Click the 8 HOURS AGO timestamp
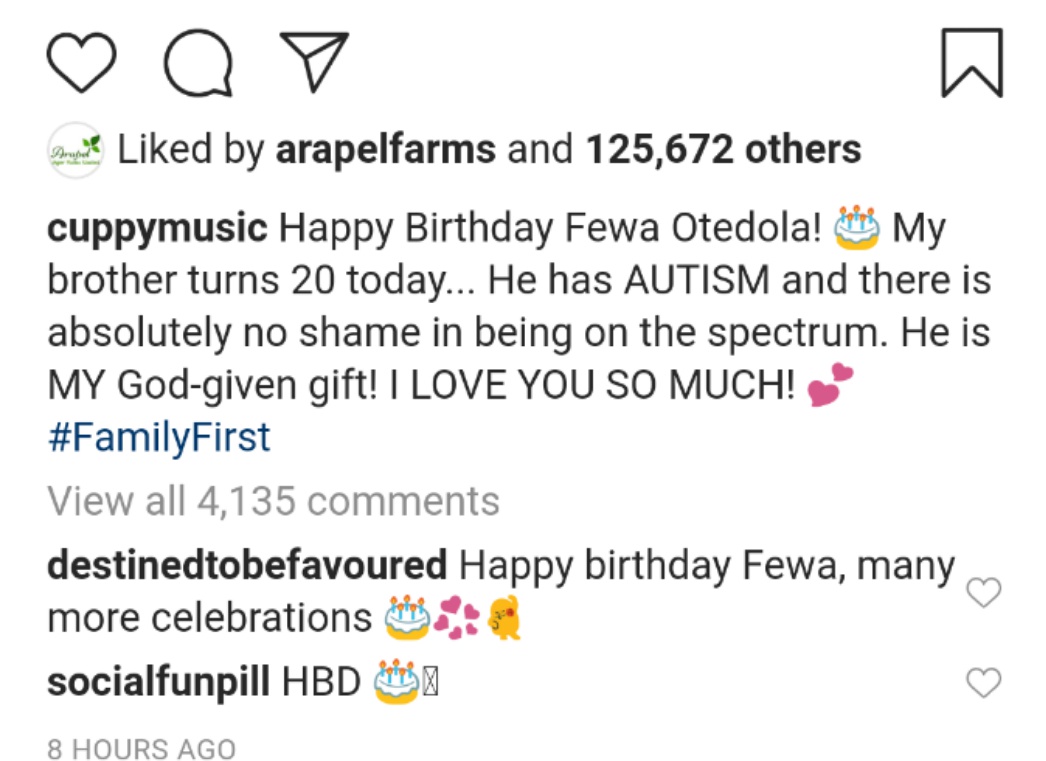The width and height of the screenshot is (1046, 761). 141,749
